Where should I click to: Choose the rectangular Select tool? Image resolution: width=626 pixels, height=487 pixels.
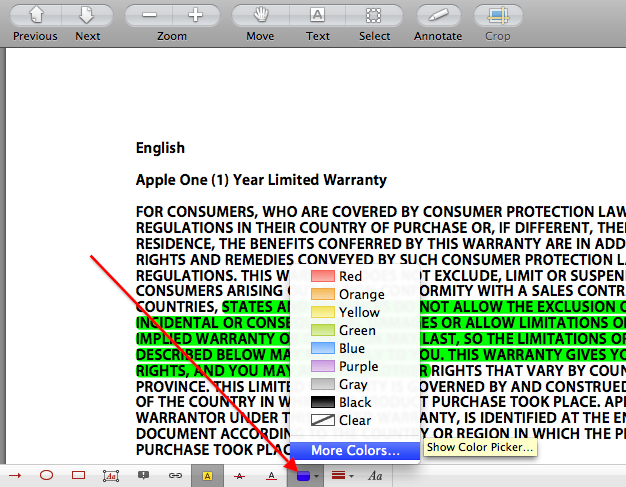click(374, 16)
